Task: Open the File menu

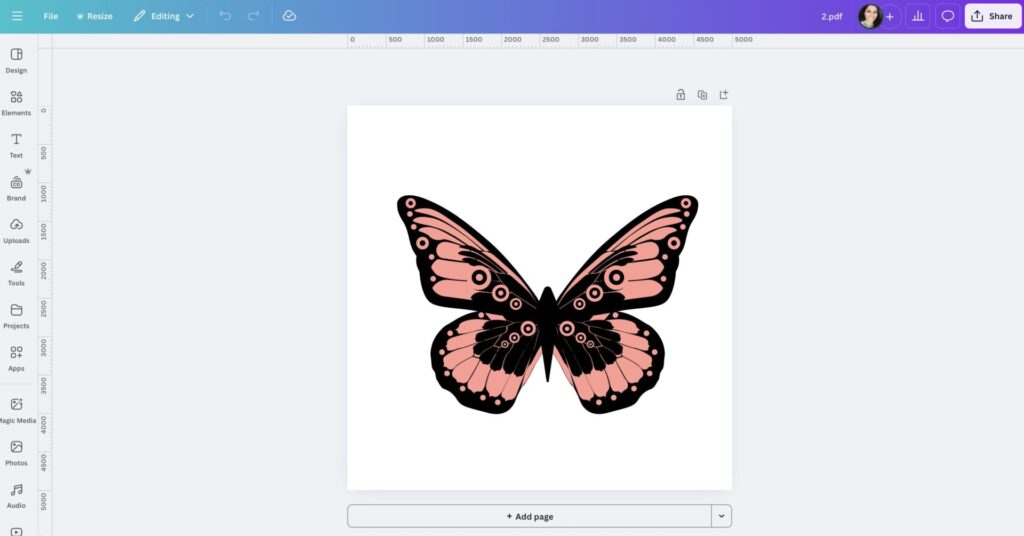Action: coord(51,16)
